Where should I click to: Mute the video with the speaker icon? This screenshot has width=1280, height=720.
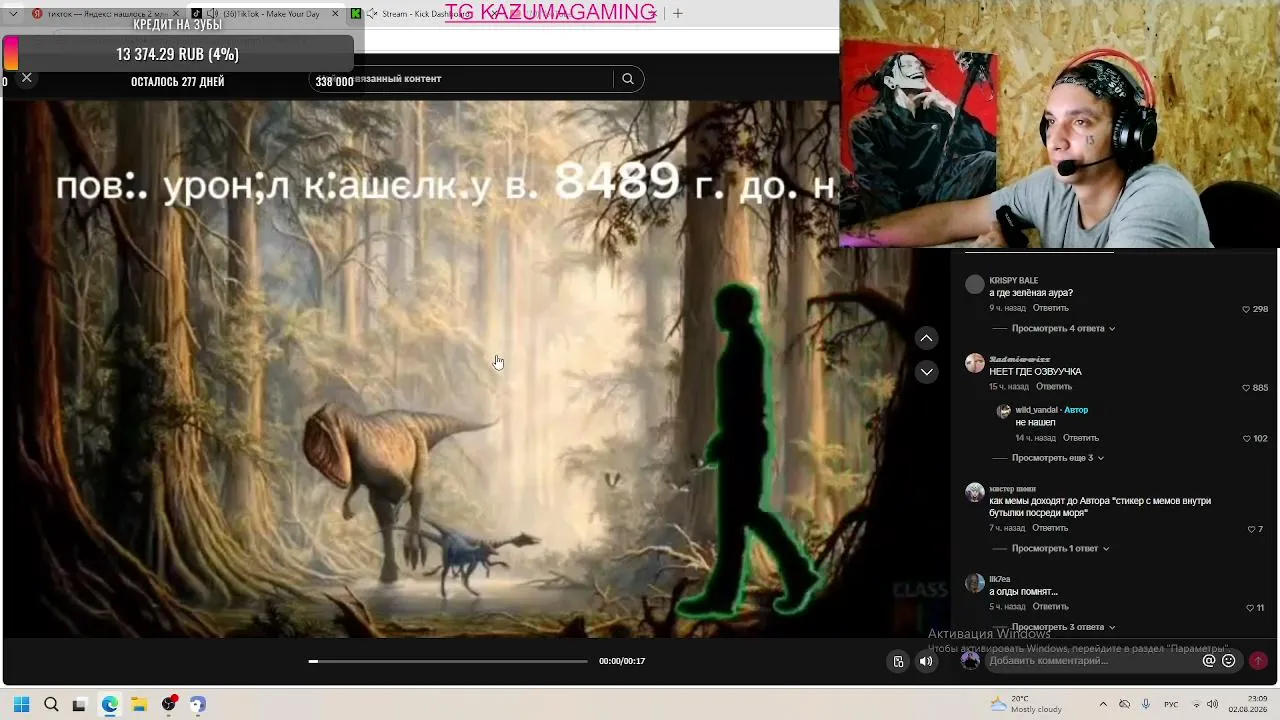pyautogui.click(x=926, y=661)
